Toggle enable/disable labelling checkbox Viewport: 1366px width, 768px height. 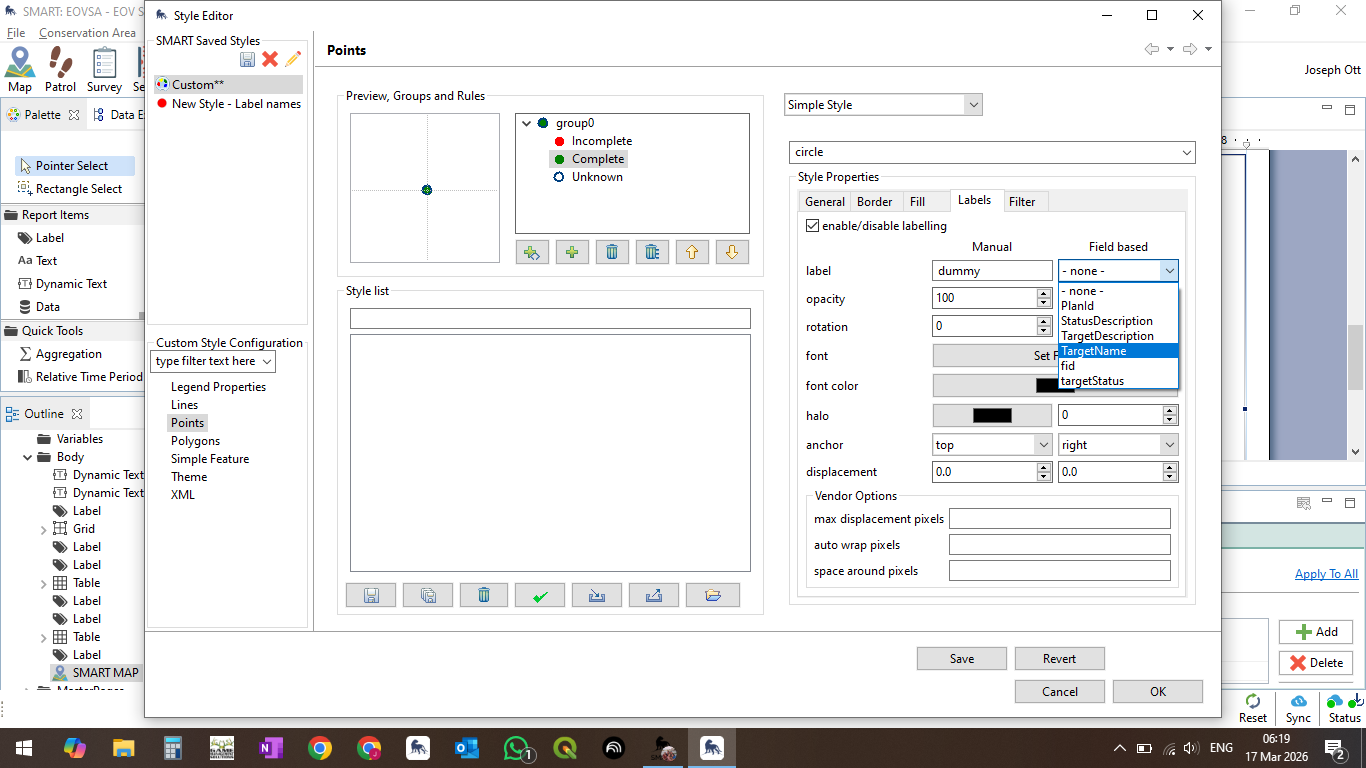pyautogui.click(x=813, y=226)
